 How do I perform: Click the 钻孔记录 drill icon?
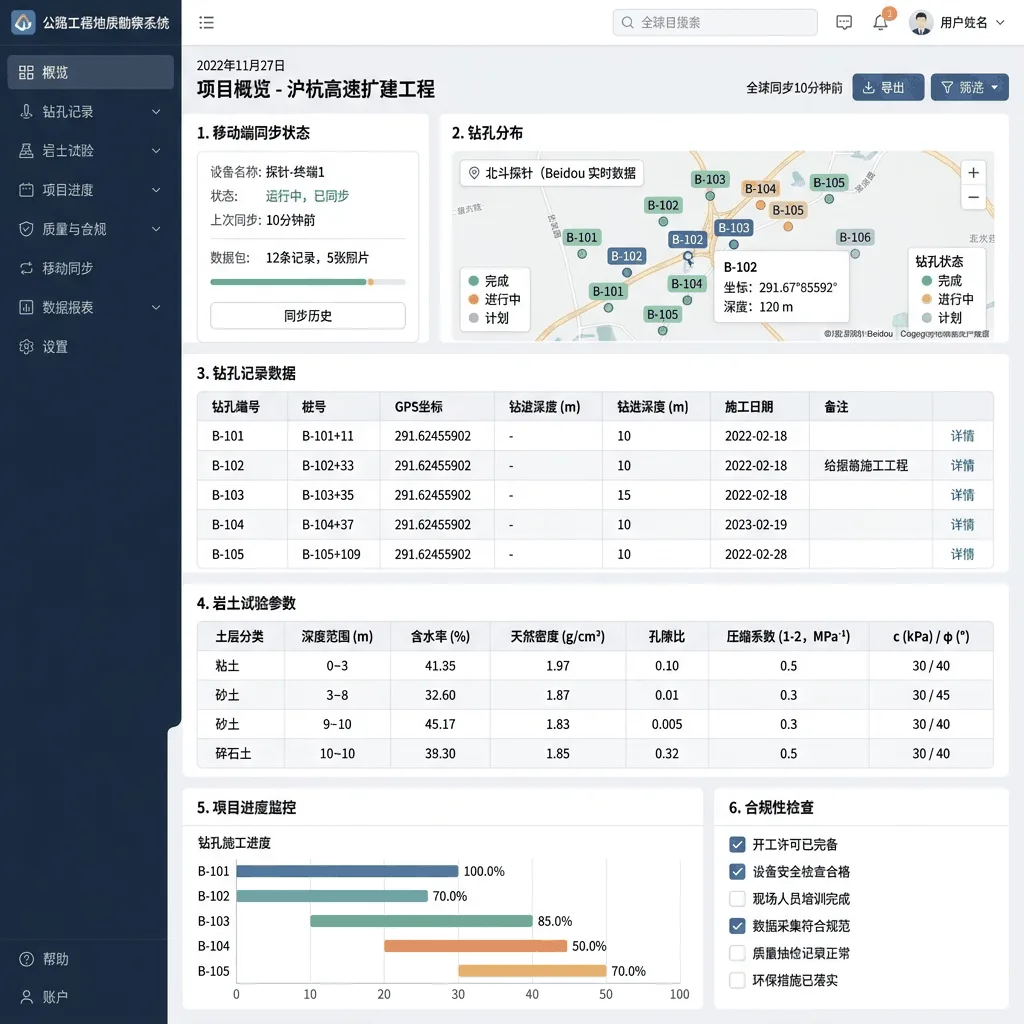point(26,112)
